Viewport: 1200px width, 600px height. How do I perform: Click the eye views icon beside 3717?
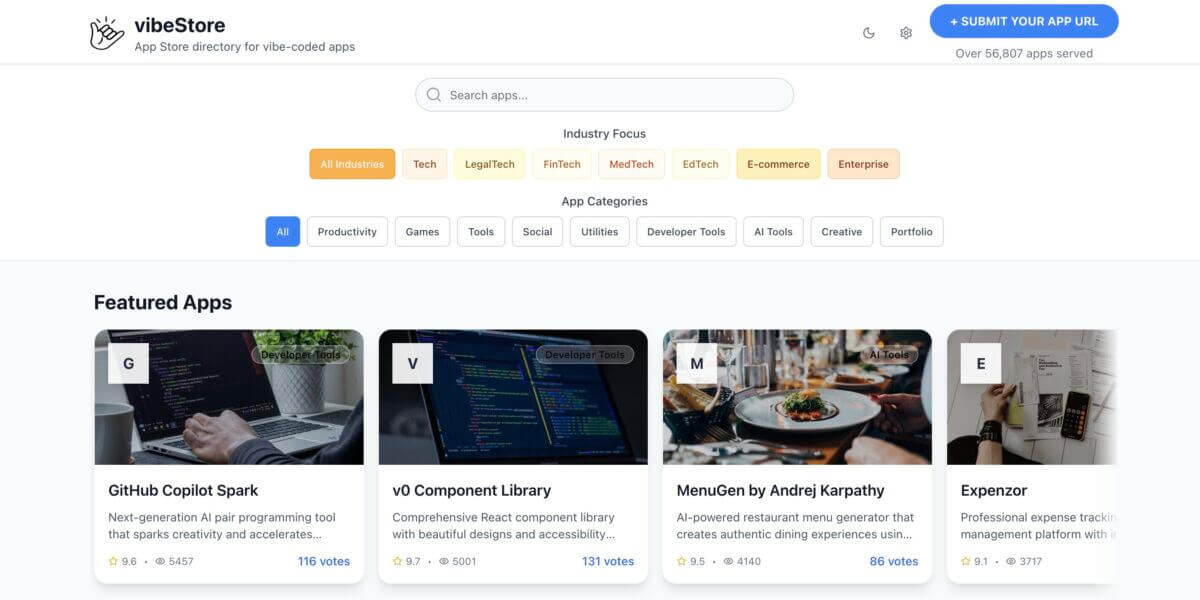[1011, 562]
